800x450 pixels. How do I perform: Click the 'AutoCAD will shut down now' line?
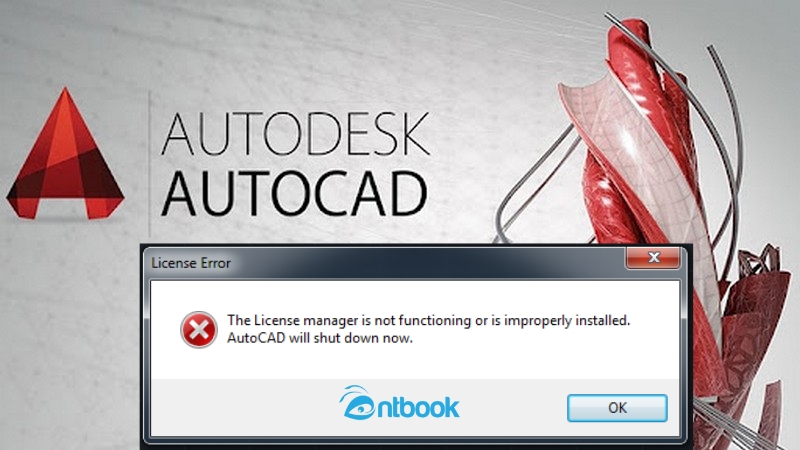tap(320, 338)
